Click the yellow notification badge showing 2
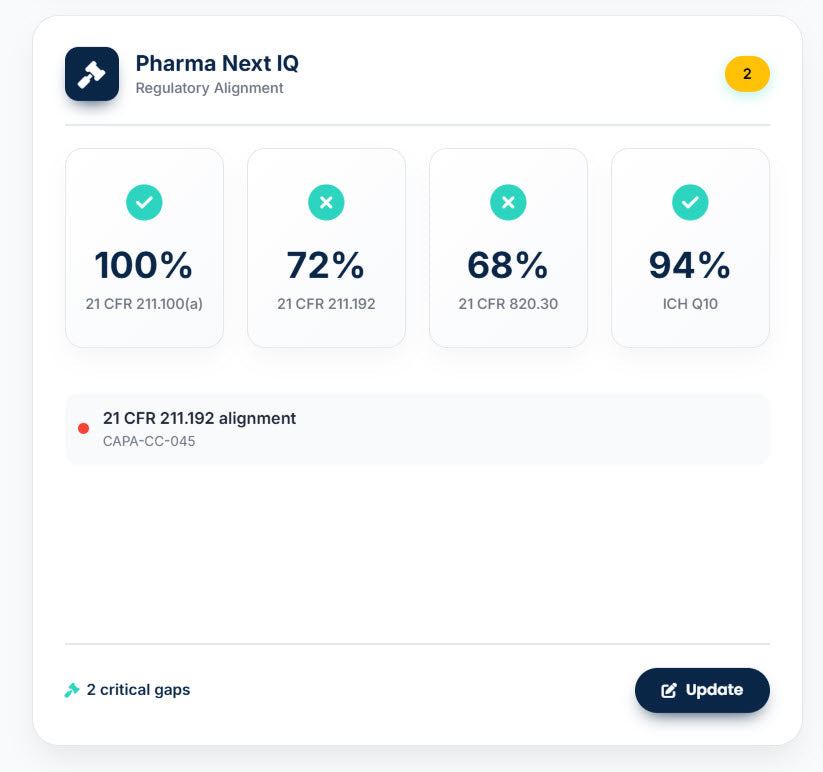823x772 pixels. 747,73
